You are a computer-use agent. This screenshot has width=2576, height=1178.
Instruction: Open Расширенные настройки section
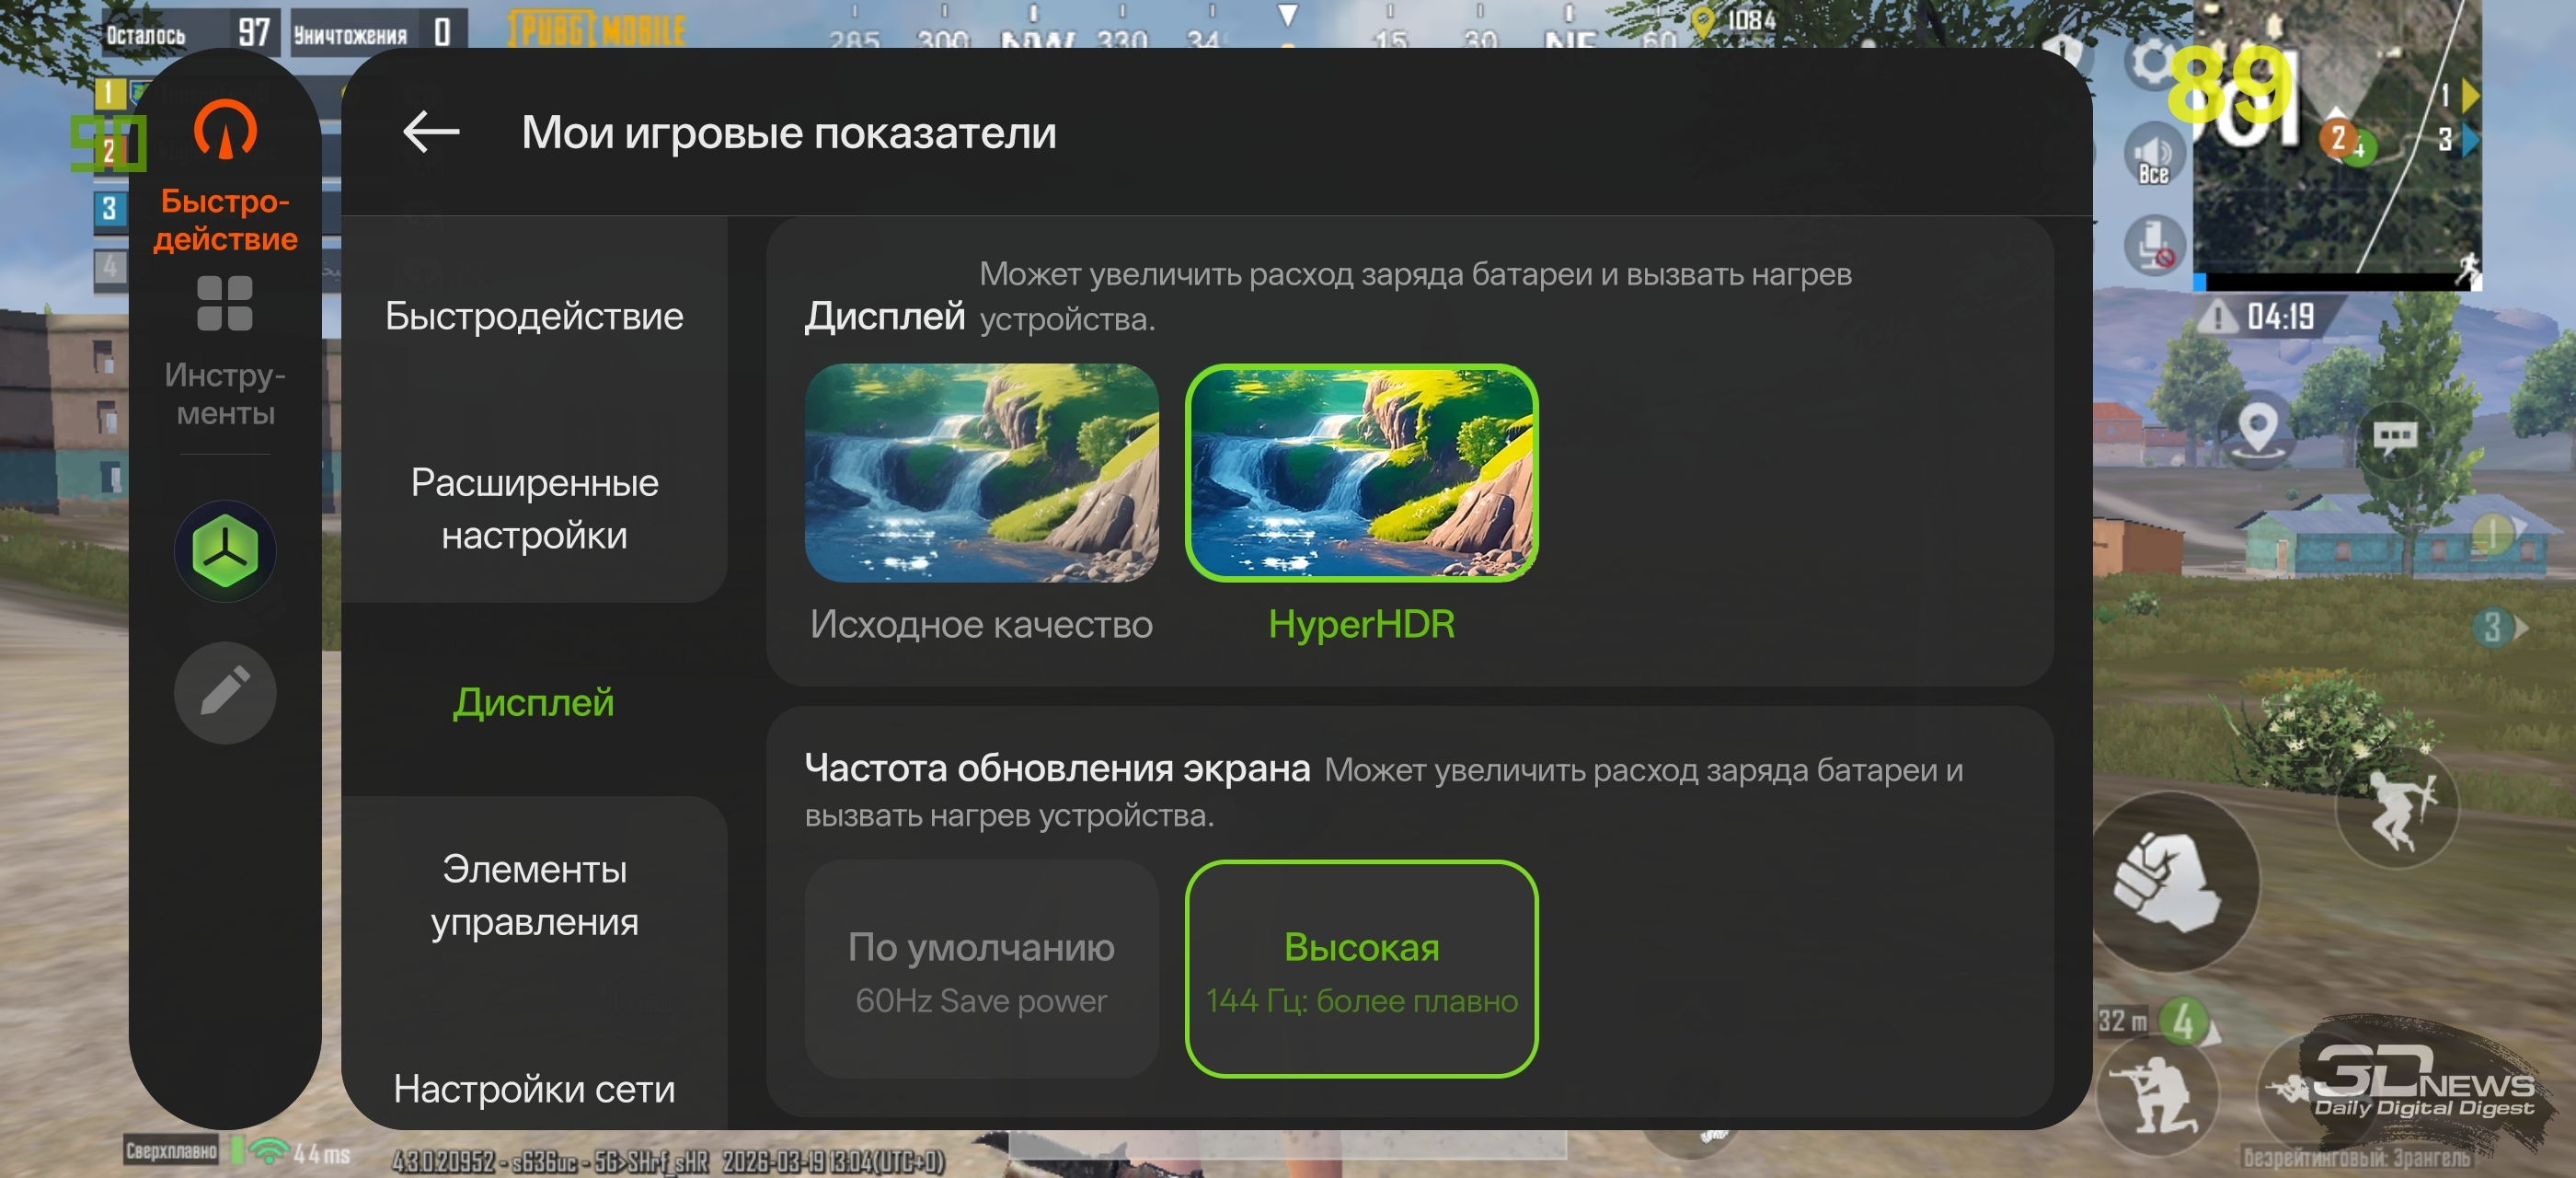[x=534, y=509]
